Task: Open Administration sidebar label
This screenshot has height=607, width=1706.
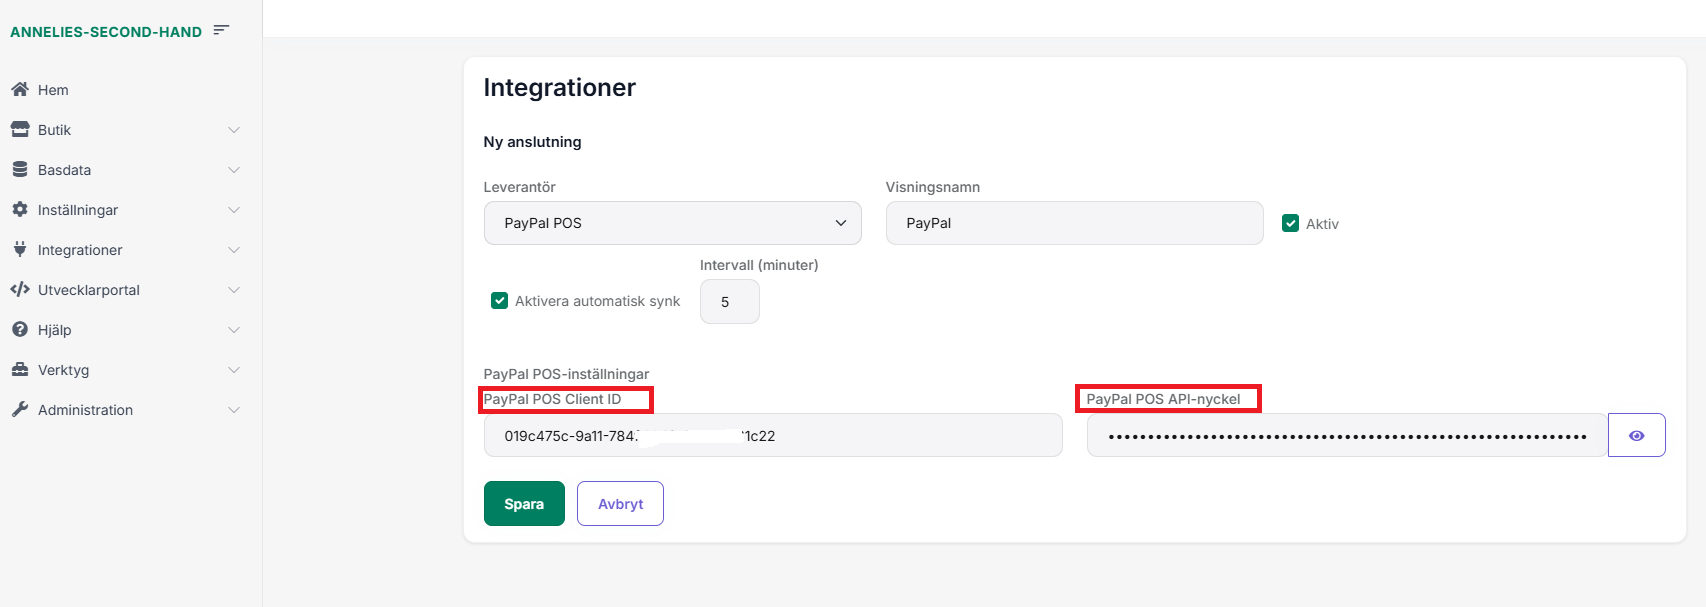Action: [x=85, y=410]
